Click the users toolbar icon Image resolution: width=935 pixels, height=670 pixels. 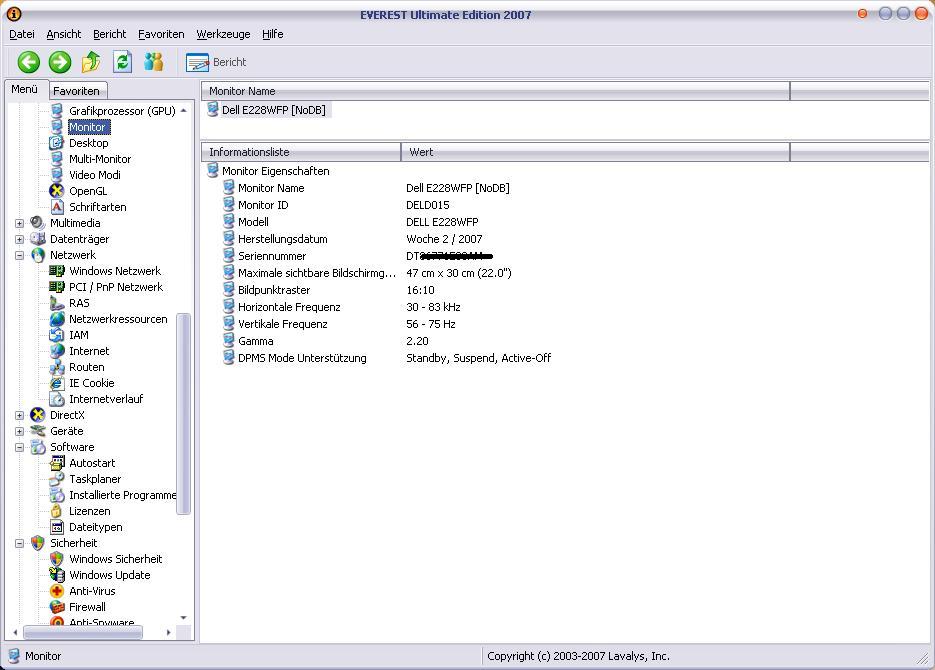pyautogui.click(x=153, y=62)
